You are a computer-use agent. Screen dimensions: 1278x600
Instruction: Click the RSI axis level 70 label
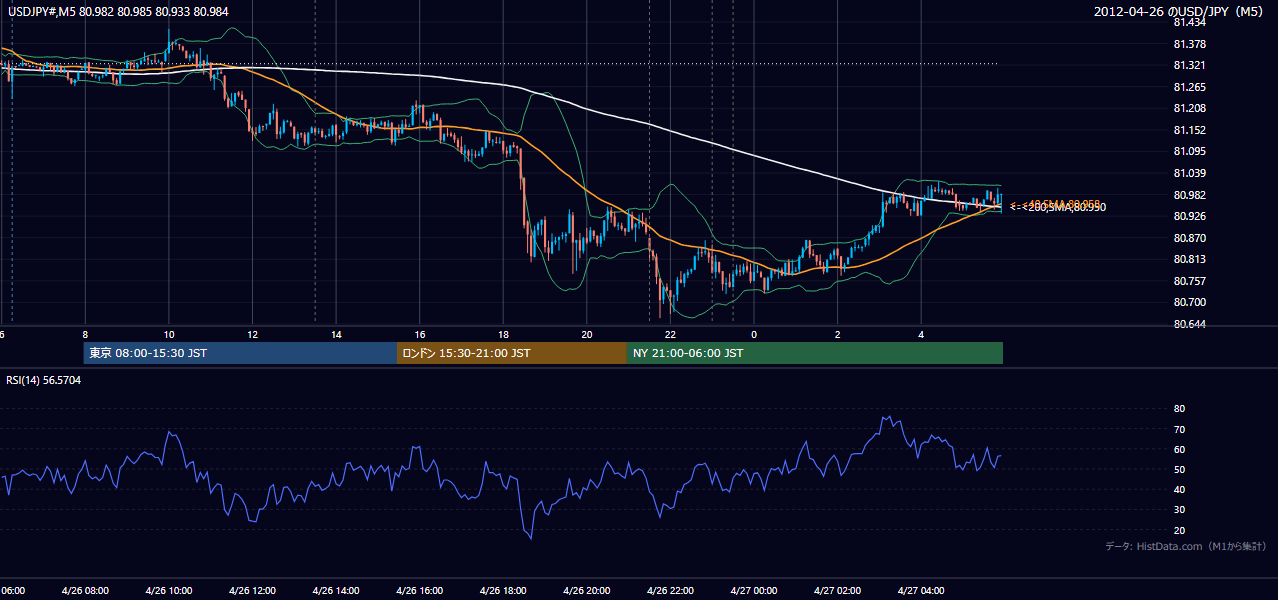click(x=1179, y=430)
